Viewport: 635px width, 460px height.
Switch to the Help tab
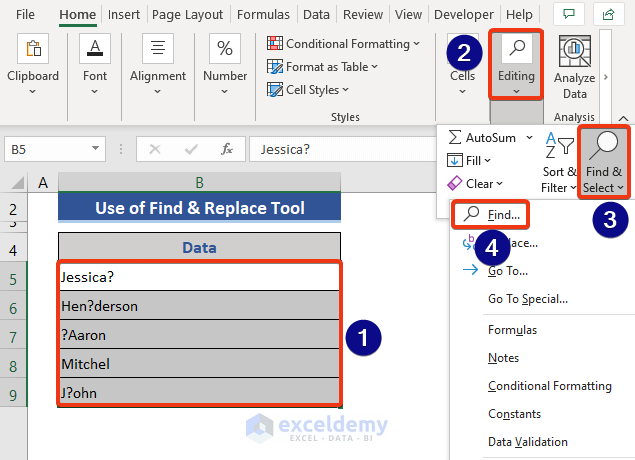[519, 15]
